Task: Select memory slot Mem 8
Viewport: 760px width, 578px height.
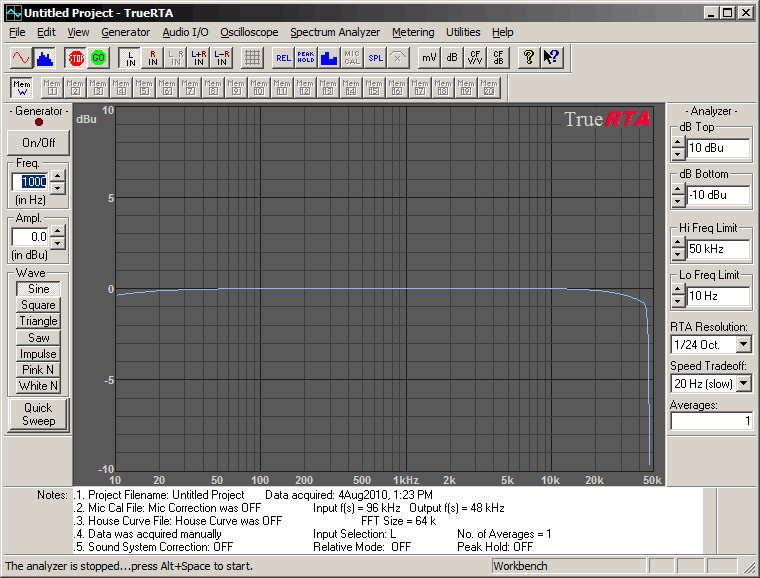Action: pos(213,88)
